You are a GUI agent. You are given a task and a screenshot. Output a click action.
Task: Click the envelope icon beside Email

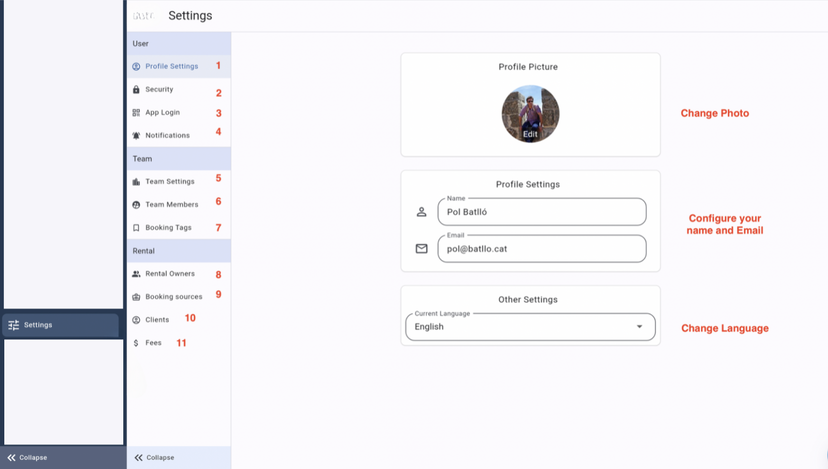point(421,249)
